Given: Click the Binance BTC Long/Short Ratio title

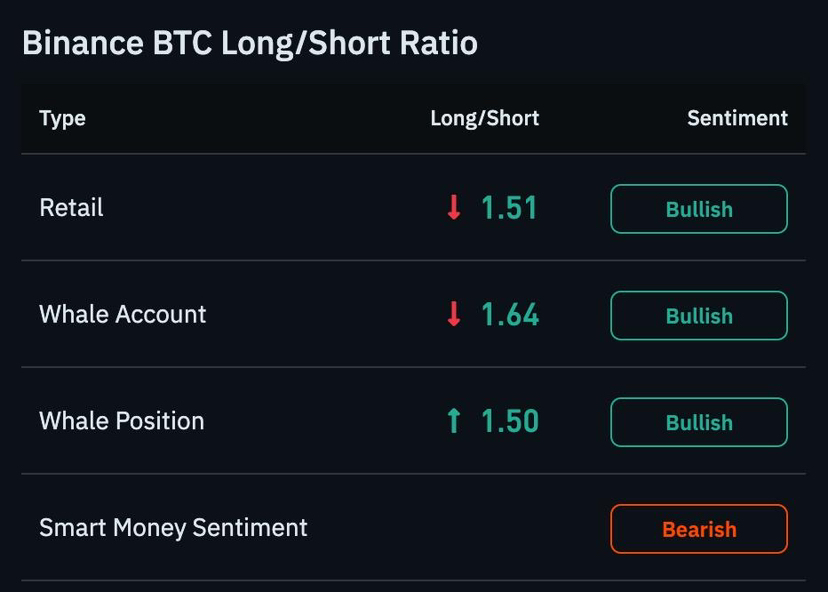Looking at the screenshot, I should [250, 43].
